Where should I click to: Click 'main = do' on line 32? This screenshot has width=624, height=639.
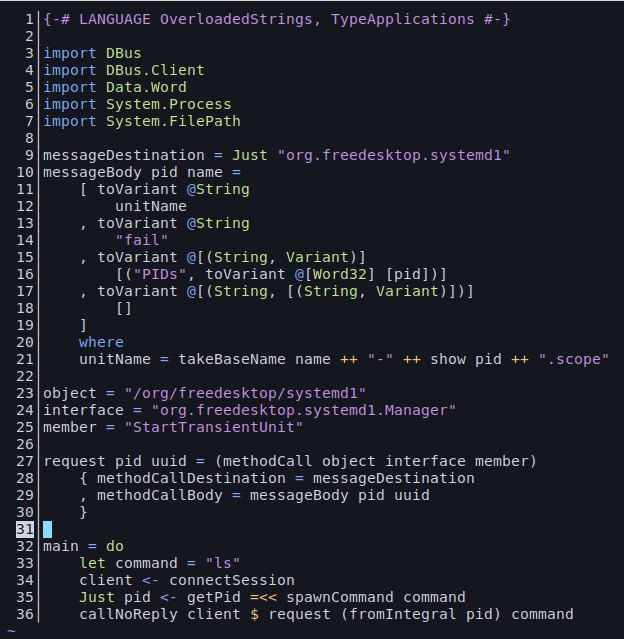point(83,546)
